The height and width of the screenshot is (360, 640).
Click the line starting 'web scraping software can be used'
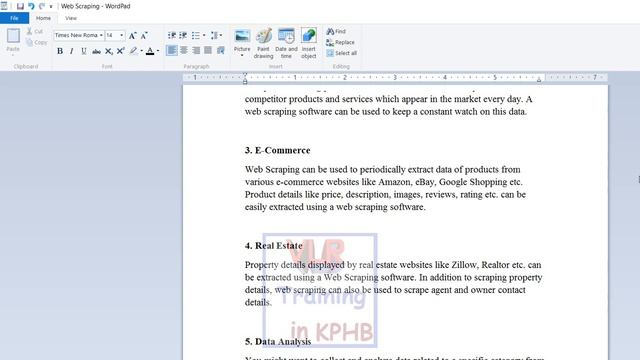tap(386, 112)
